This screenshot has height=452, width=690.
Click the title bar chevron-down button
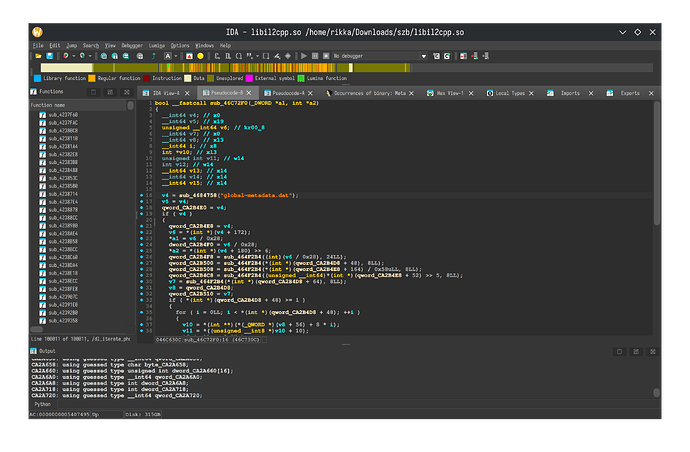[622, 32]
